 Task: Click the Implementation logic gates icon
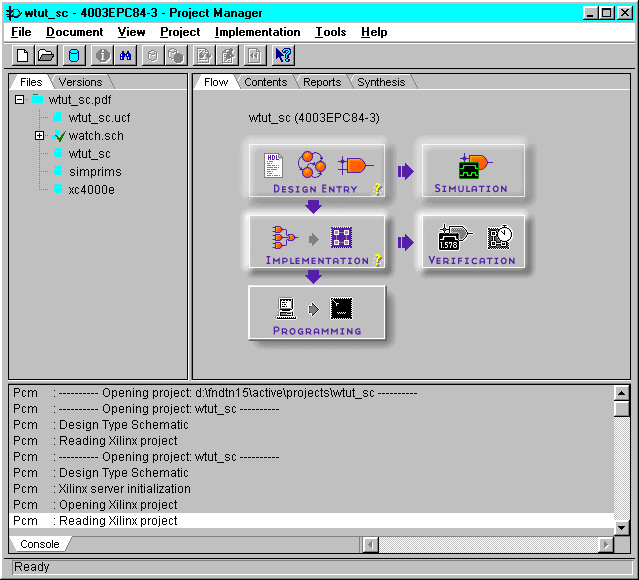(284, 237)
